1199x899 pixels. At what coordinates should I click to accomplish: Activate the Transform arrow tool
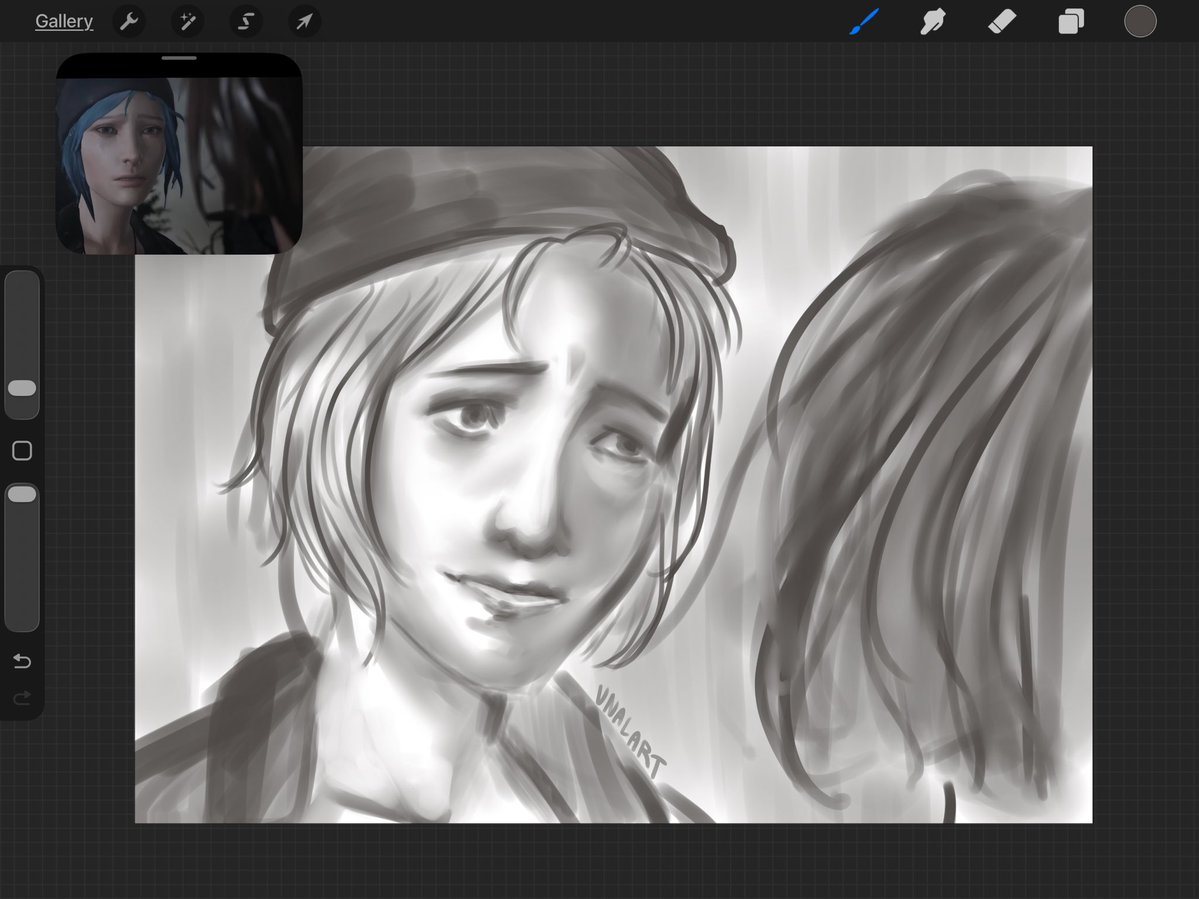pyautogui.click(x=304, y=21)
